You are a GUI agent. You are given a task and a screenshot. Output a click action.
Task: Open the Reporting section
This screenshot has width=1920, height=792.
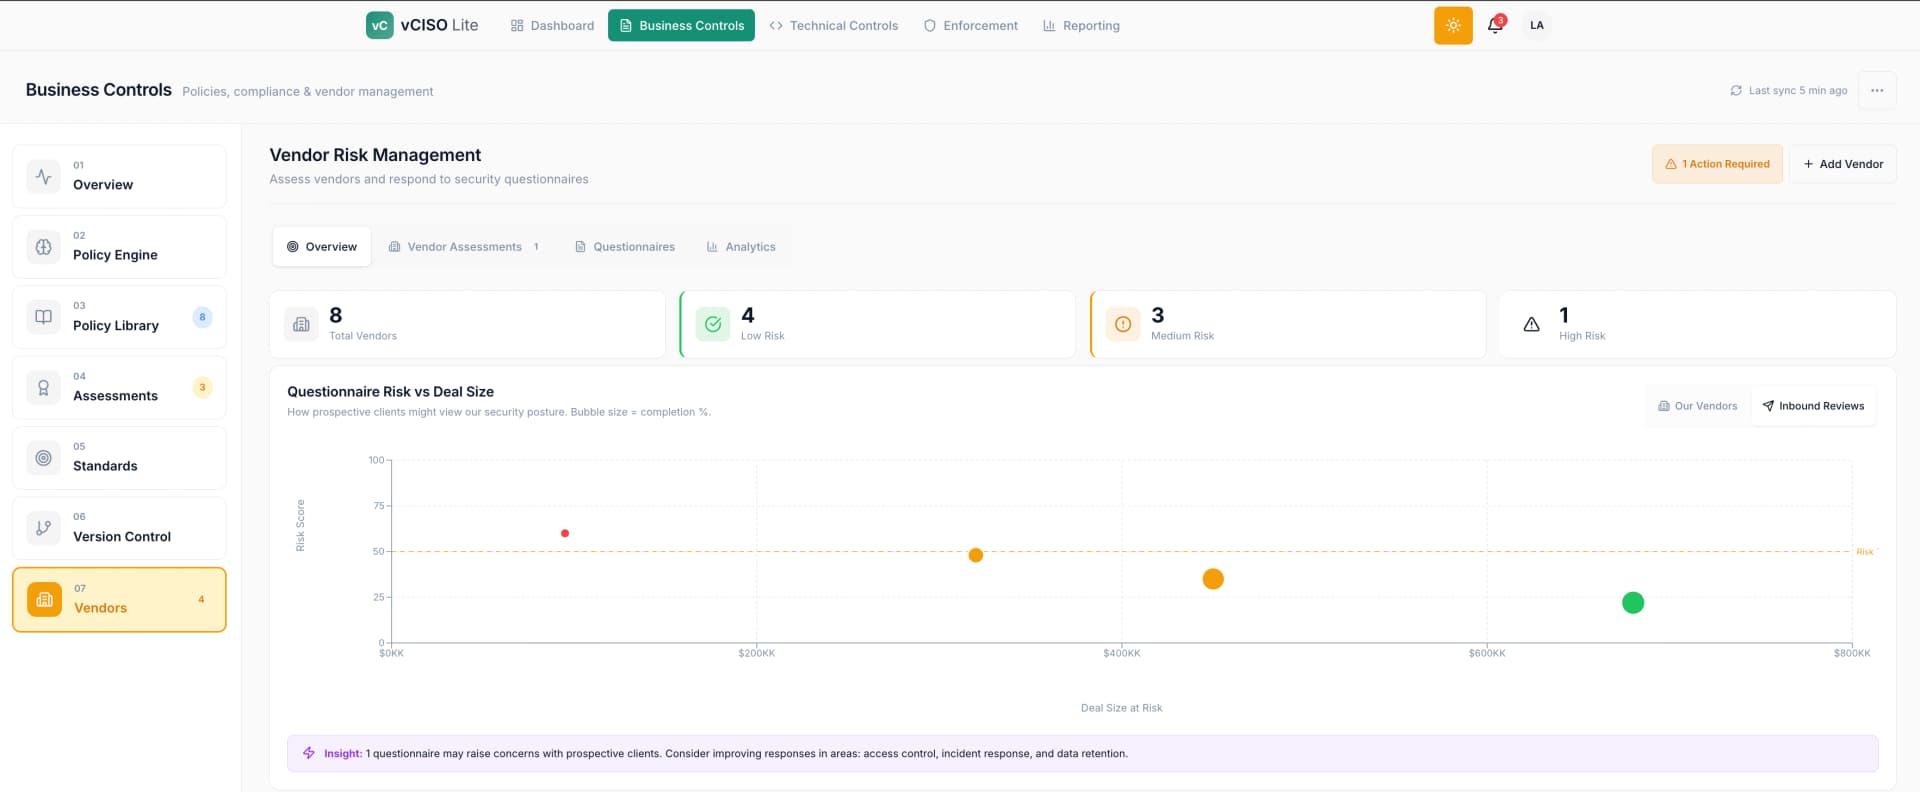(x=1081, y=25)
